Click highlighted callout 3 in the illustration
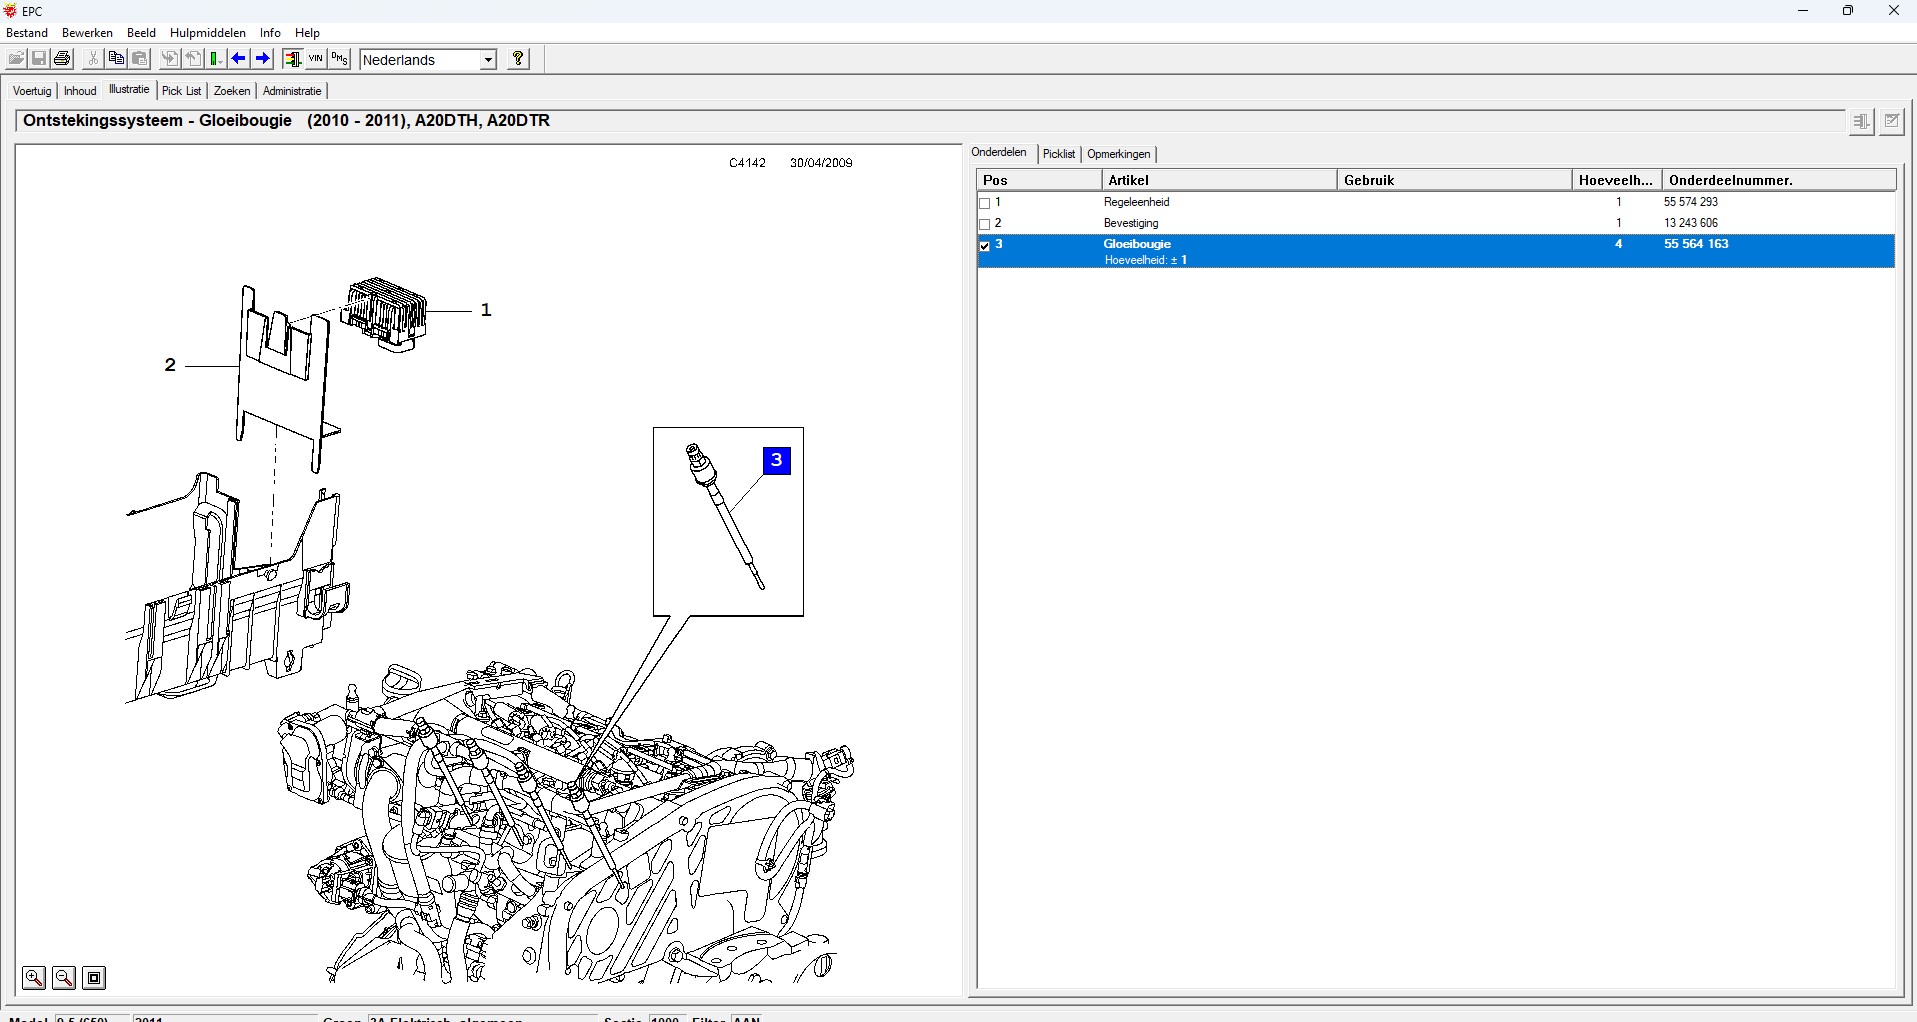Image resolution: width=1917 pixels, height=1022 pixels. (x=777, y=461)
